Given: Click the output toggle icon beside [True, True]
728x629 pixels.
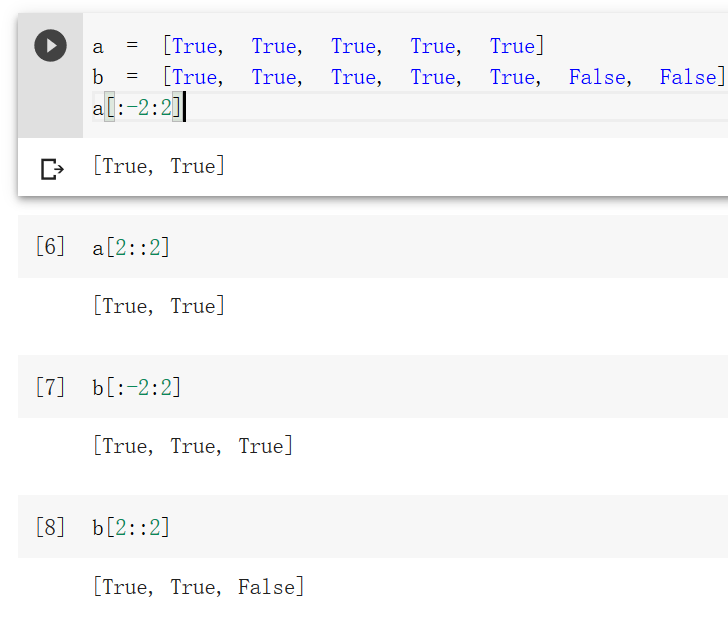Looking at the screenshot, I should 52,169.
